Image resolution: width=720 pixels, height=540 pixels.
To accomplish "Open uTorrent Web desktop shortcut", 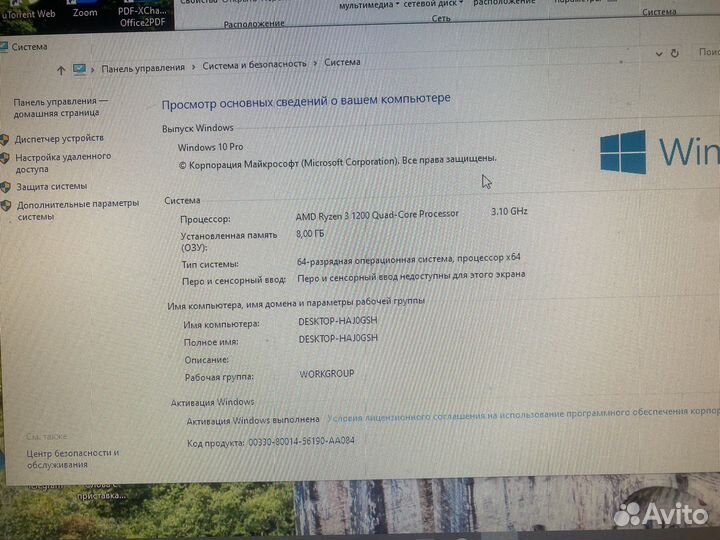I will 28,13.
